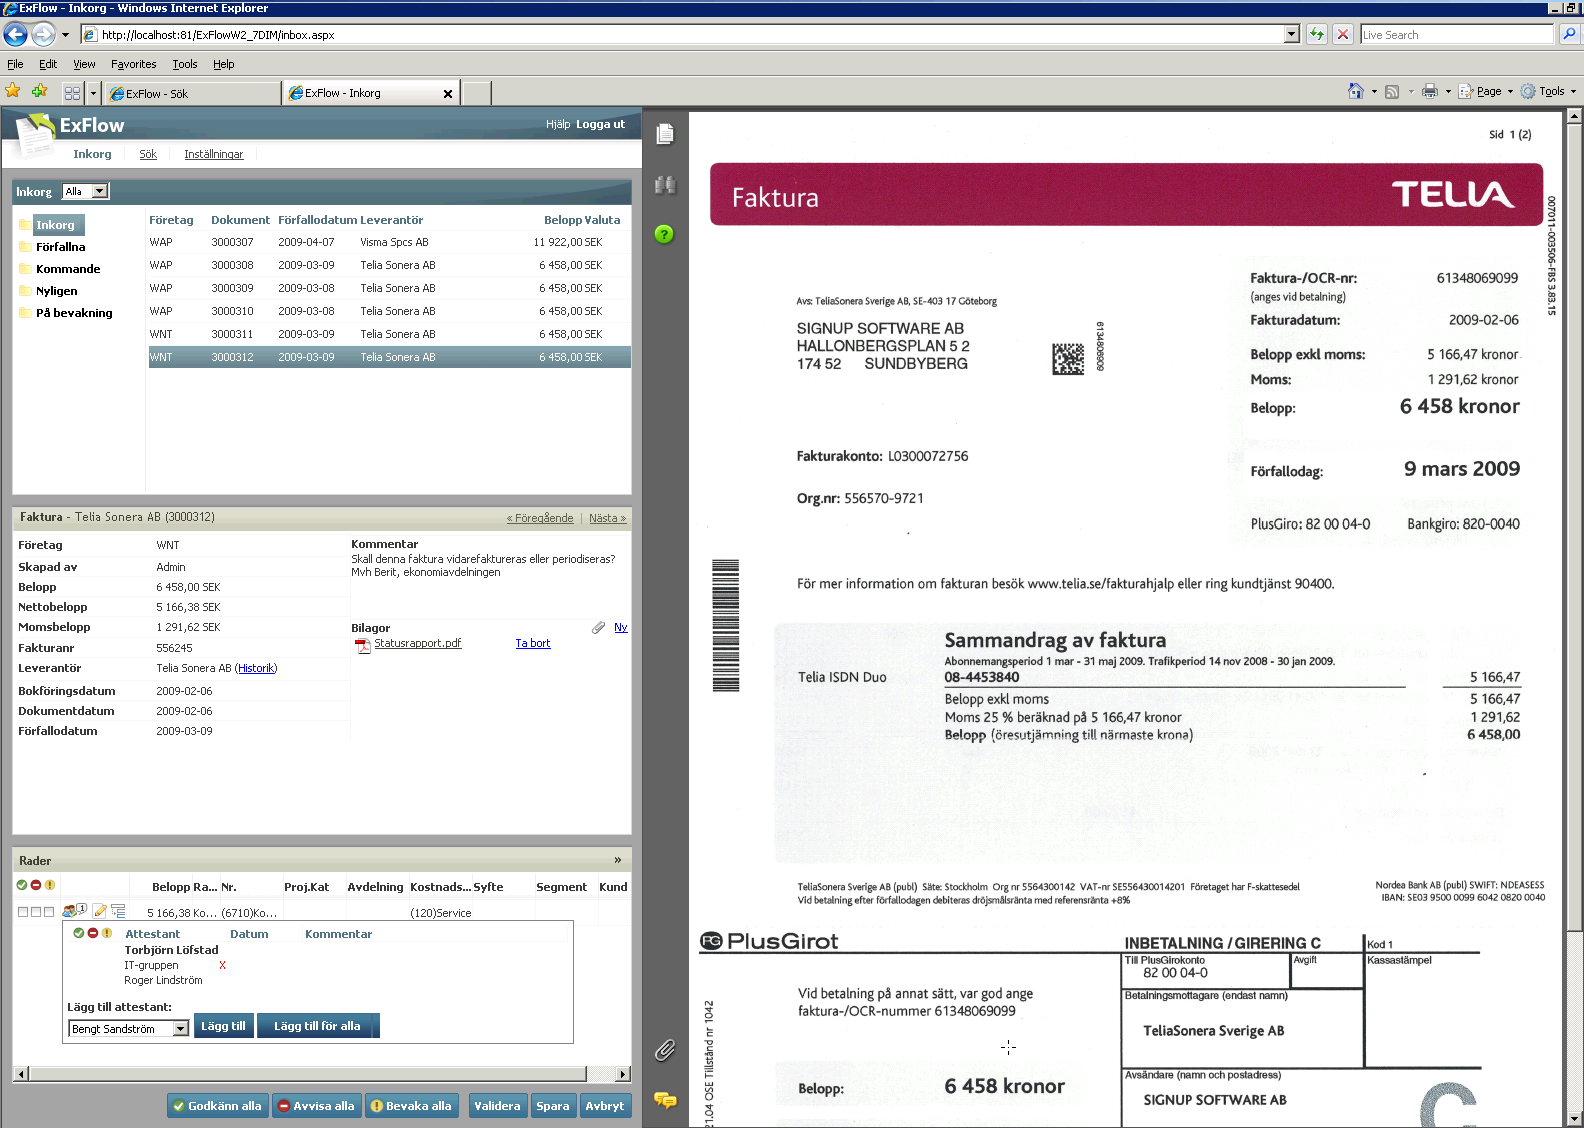Click the Avvisa alla button
Image resolution: width=1584 pixels, height=1128 pixels.
[x=316, y=1106]
